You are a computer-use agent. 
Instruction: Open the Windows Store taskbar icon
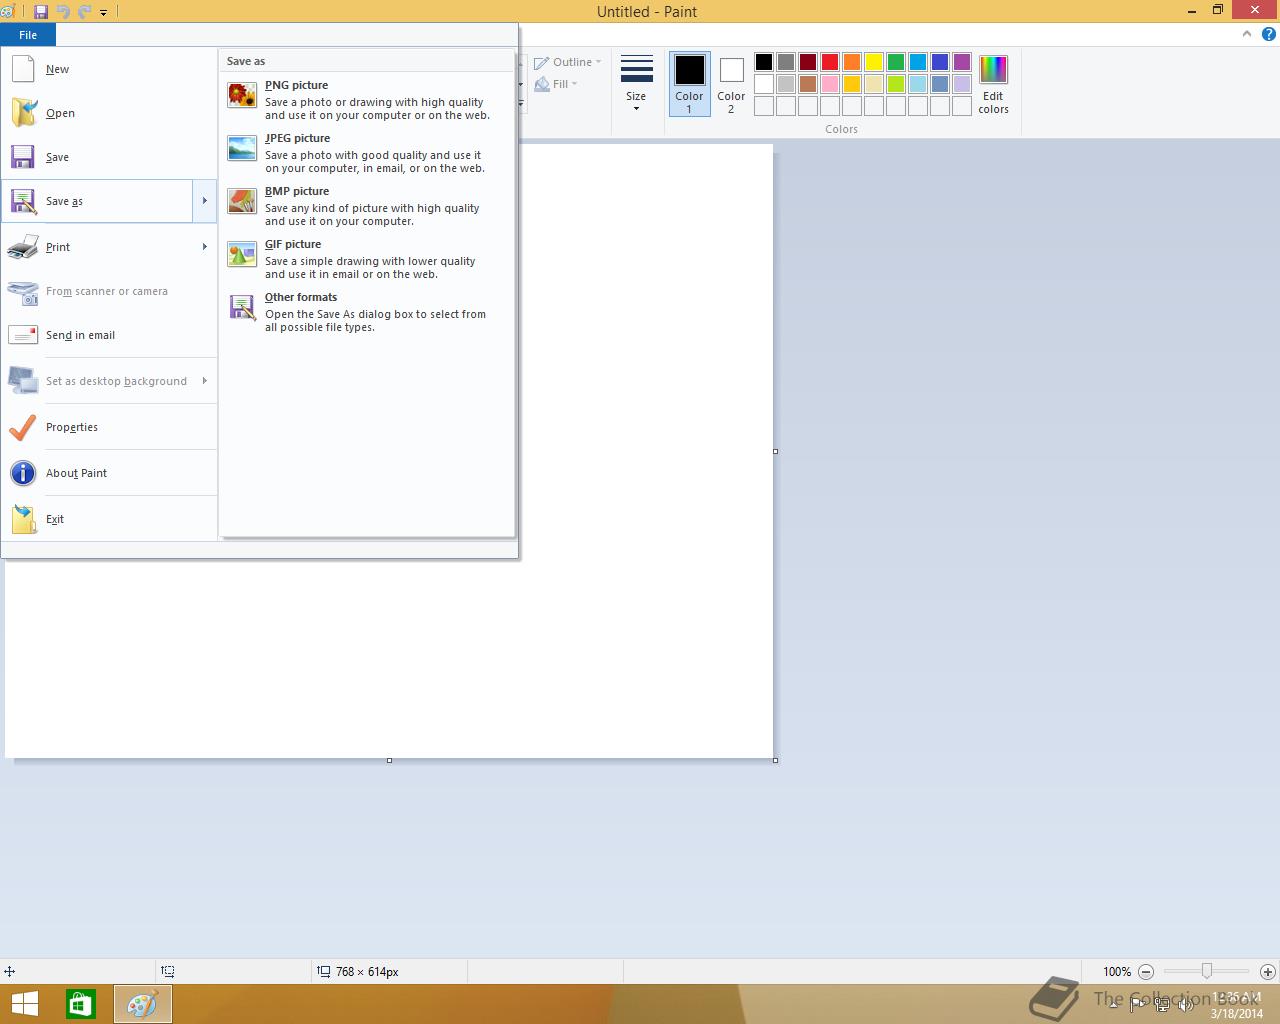81,1004
